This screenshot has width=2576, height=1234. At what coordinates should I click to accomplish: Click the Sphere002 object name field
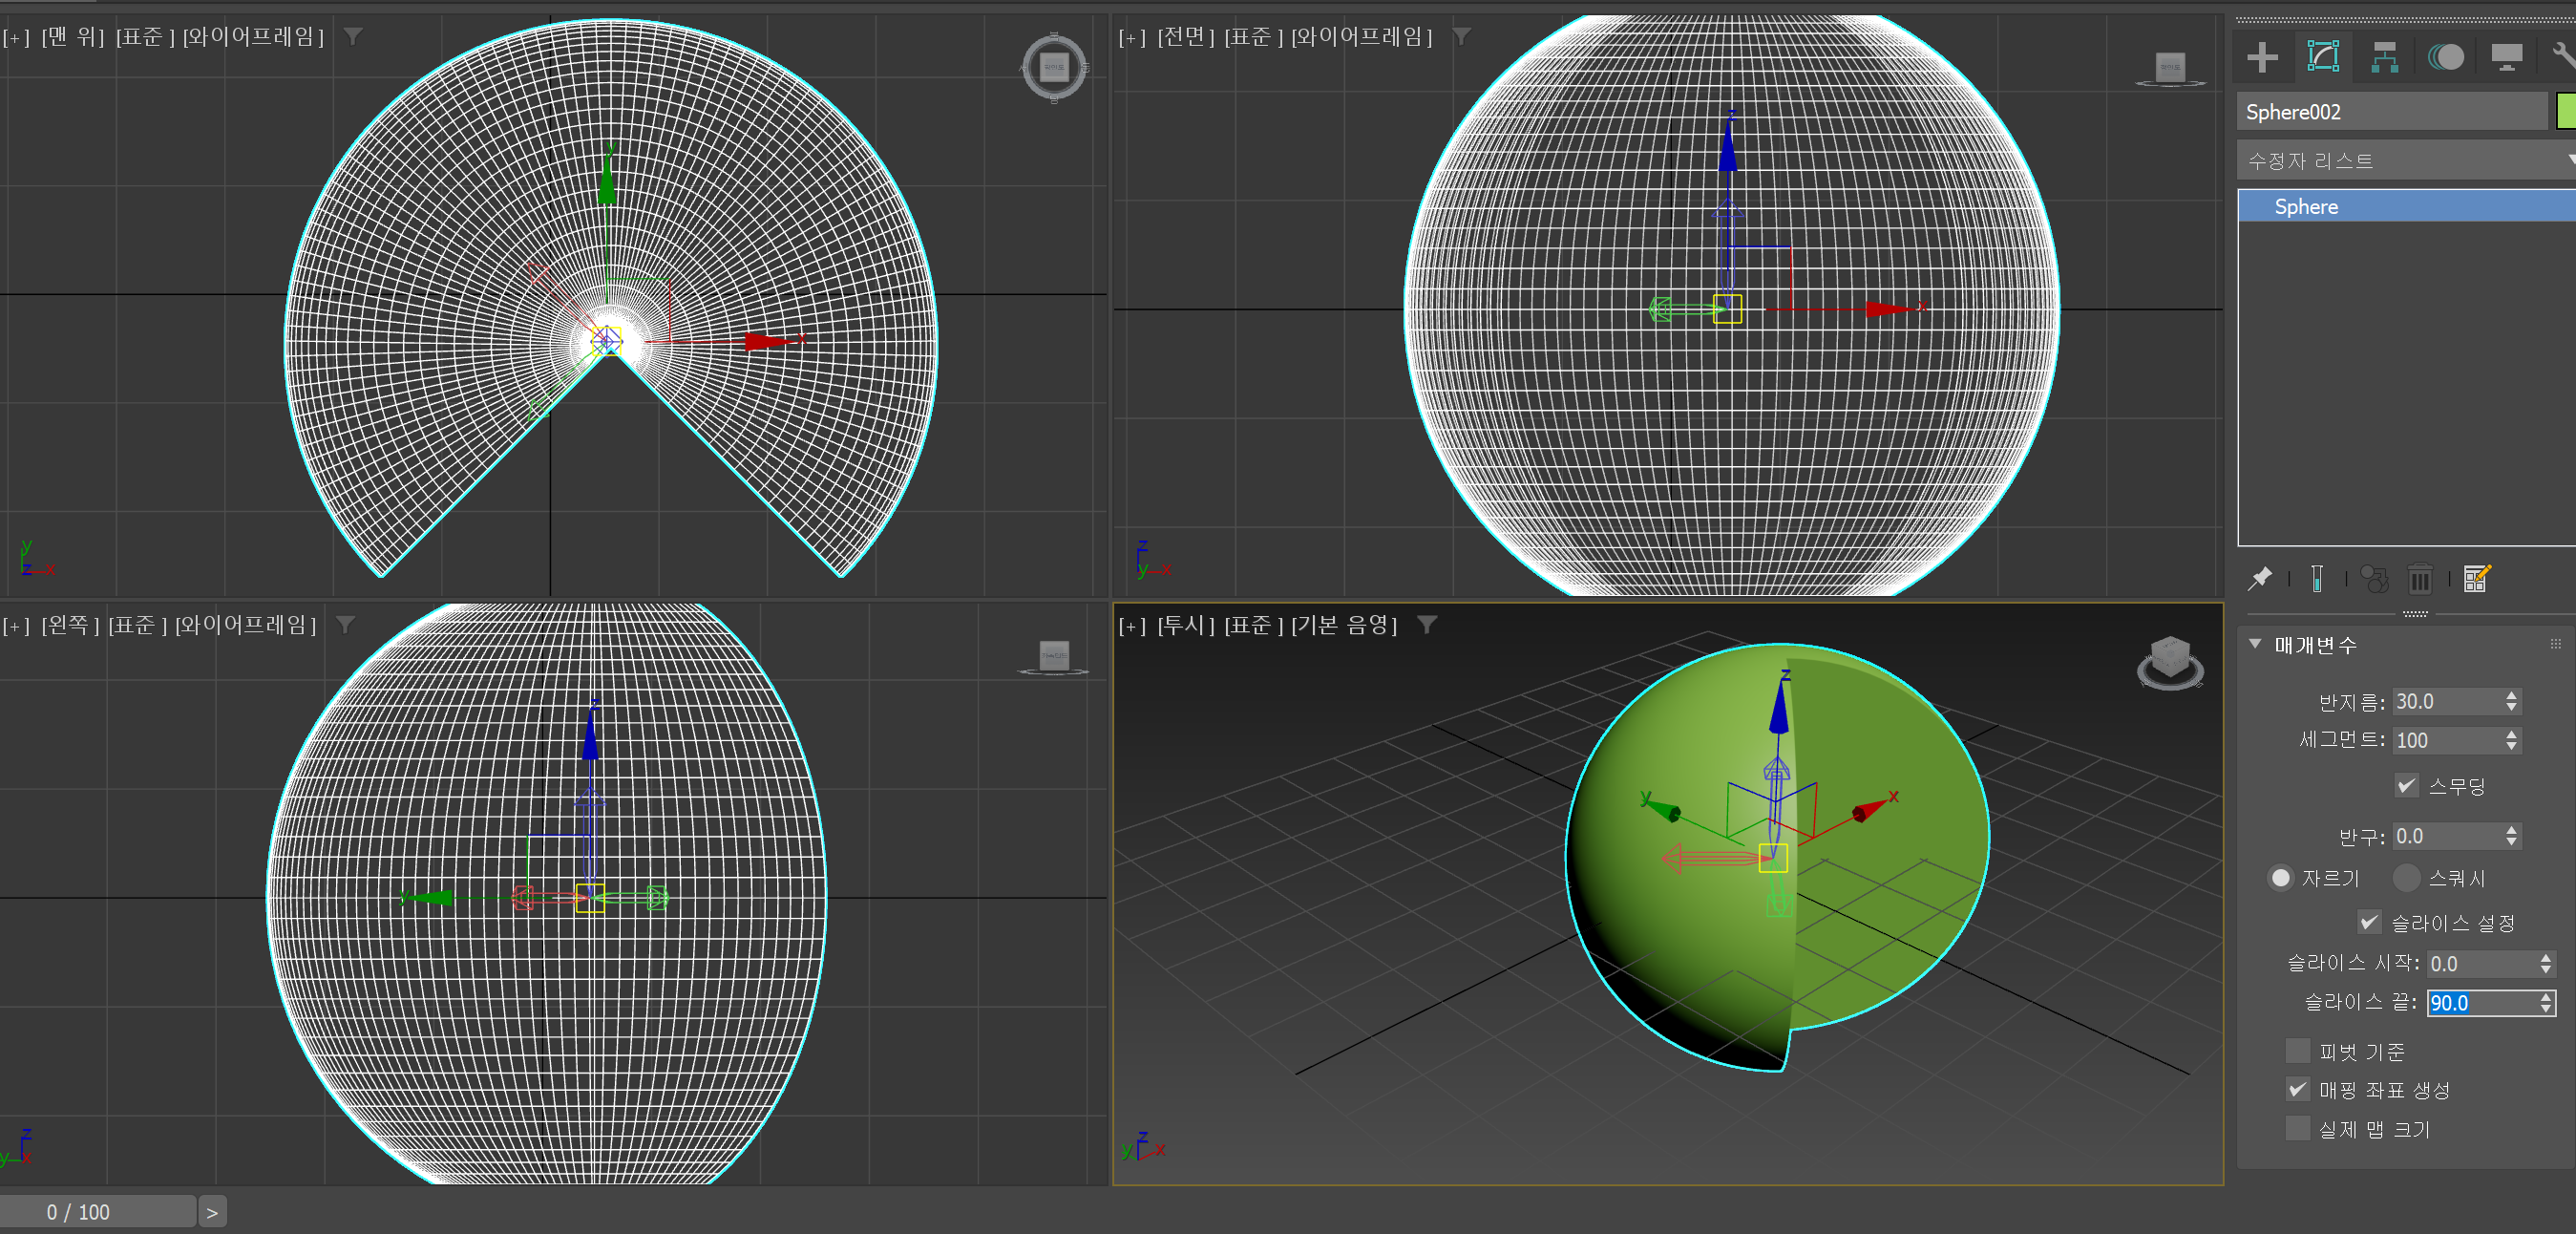click(2392, 111)
